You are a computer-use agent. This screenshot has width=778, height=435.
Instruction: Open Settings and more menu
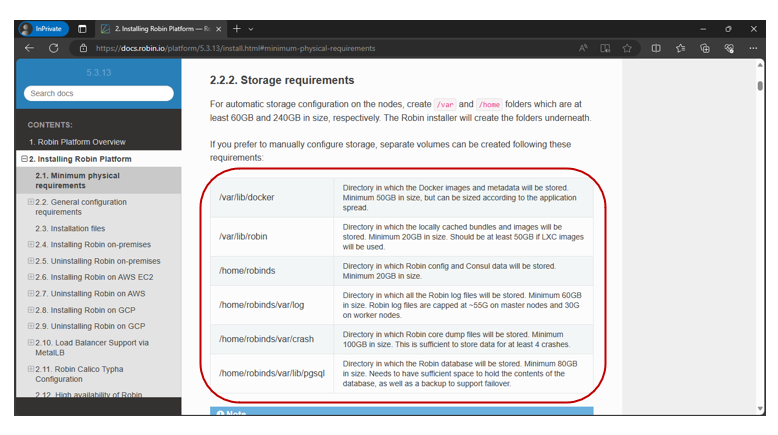[x=753, y=48]
